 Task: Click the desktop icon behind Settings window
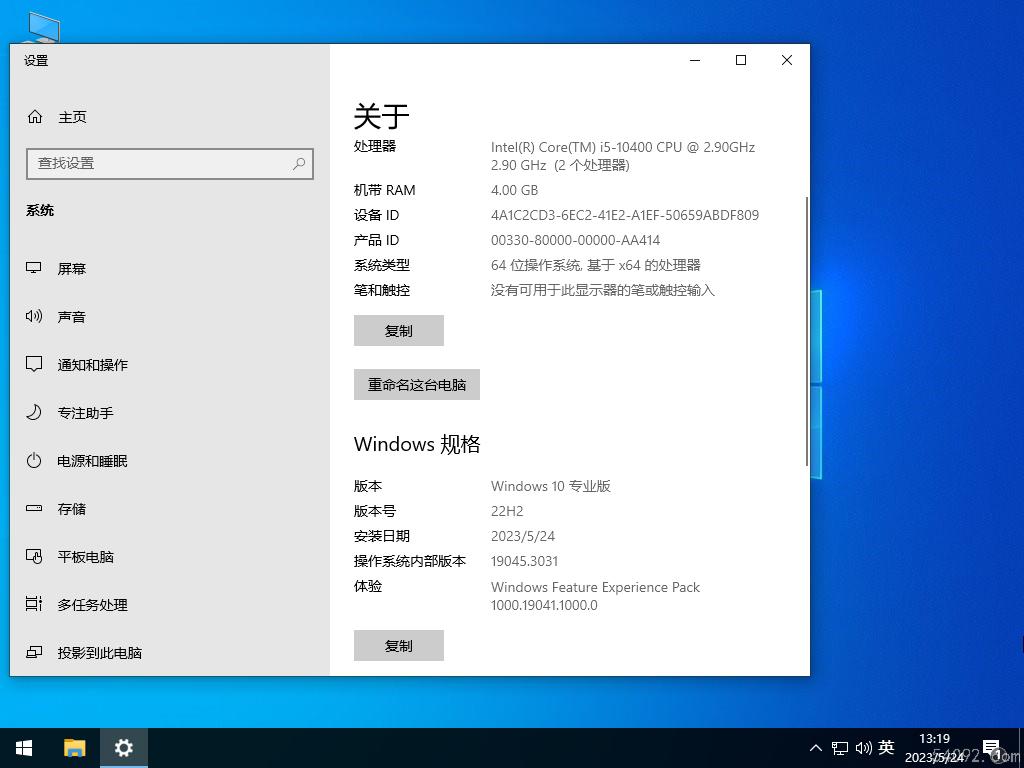44,27
